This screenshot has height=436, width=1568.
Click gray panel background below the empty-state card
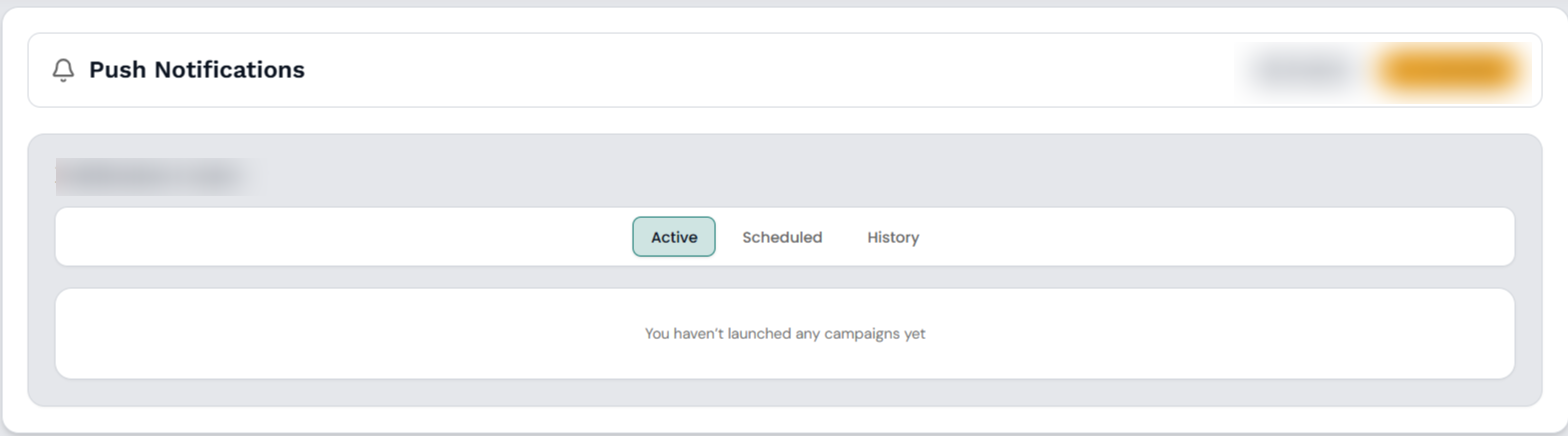[785, 393]
